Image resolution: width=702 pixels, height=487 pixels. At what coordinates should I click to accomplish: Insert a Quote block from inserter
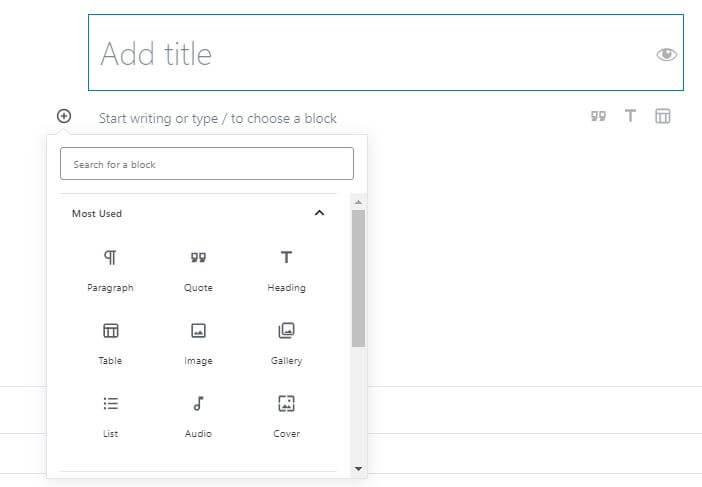point(198,270)
